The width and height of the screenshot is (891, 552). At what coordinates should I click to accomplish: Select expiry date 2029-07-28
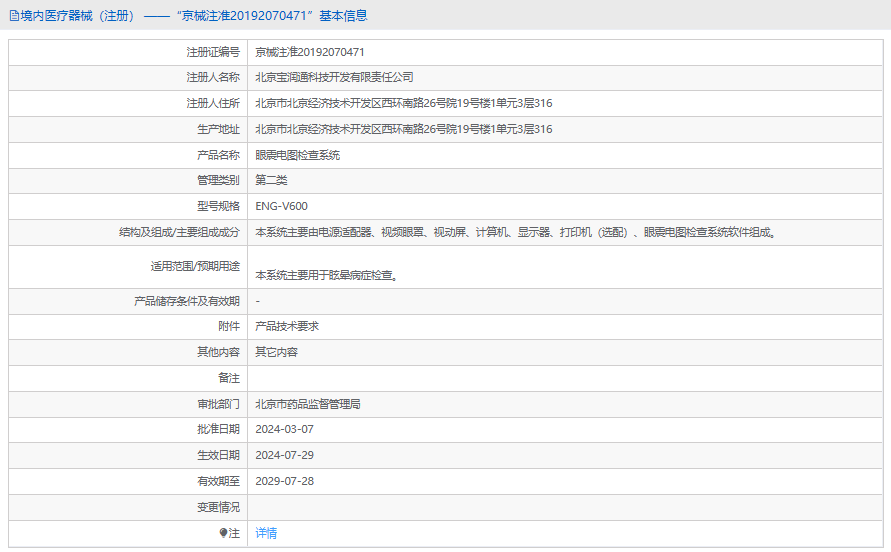click(x=284, y=482)
